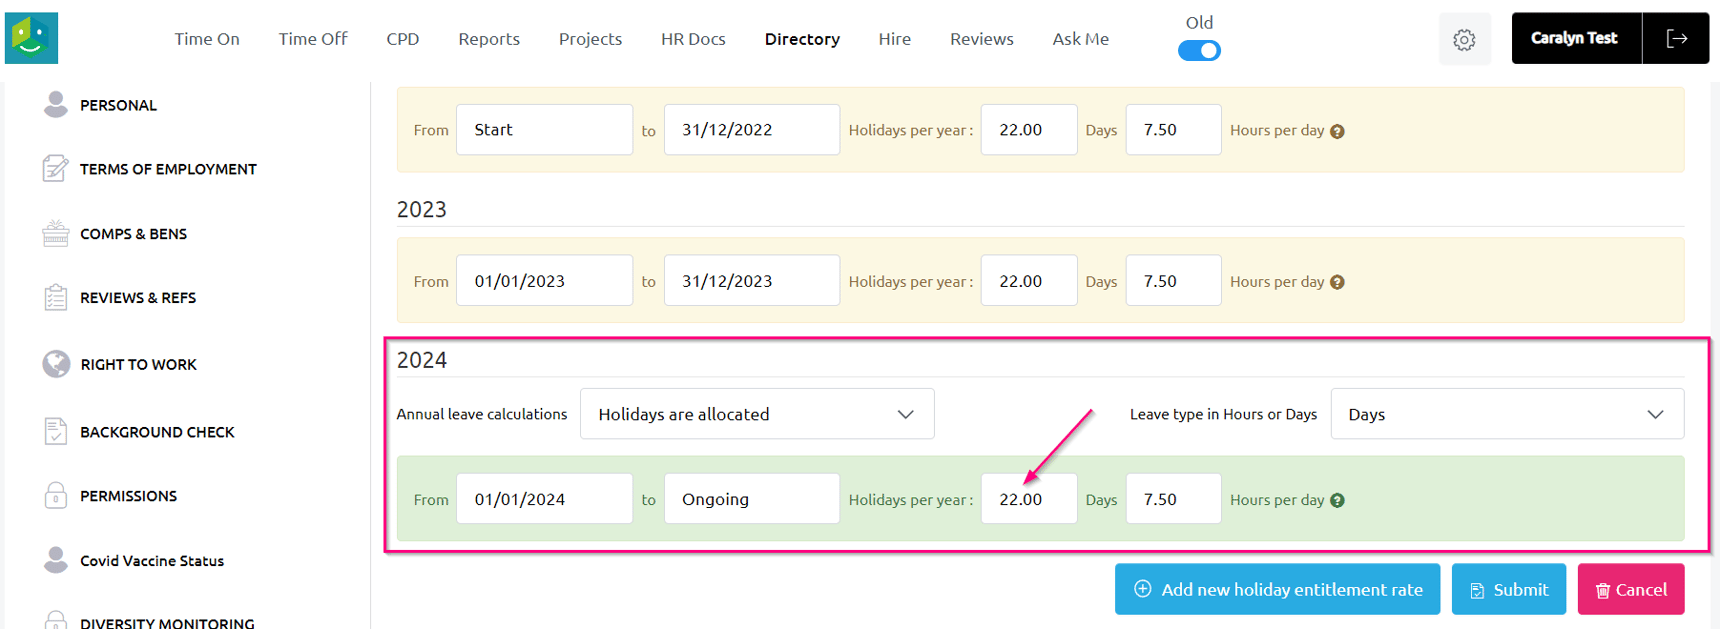Click the 2024 year heading
Image resolution: width=1720 pixels, height=629 pixels.
tap(422, 360)
